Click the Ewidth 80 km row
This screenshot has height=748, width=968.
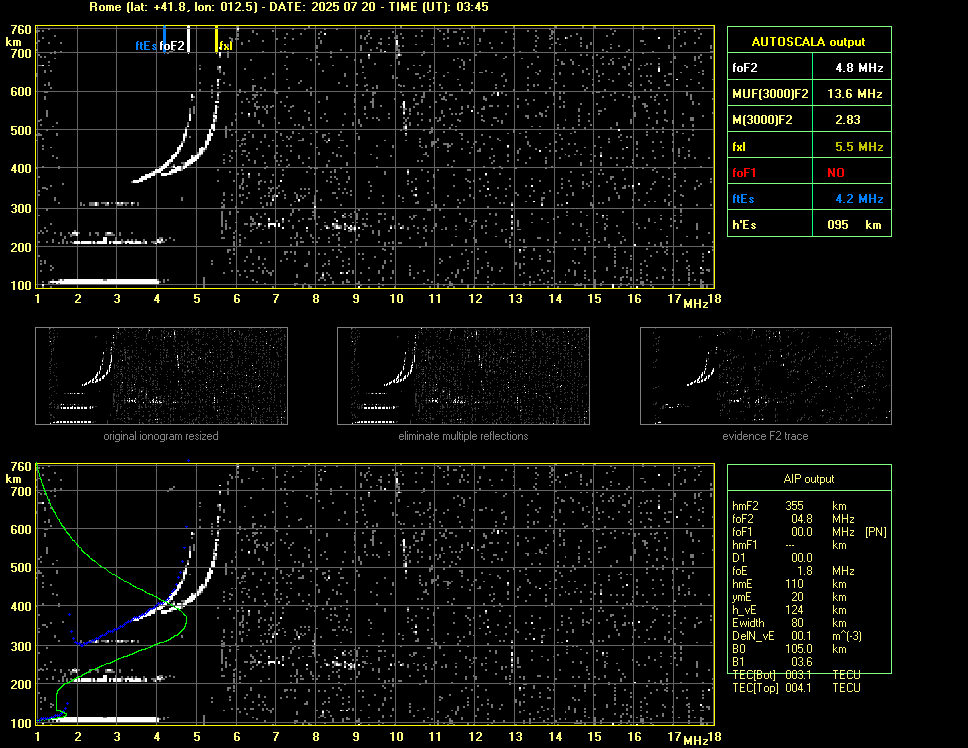tap(790, 623)
